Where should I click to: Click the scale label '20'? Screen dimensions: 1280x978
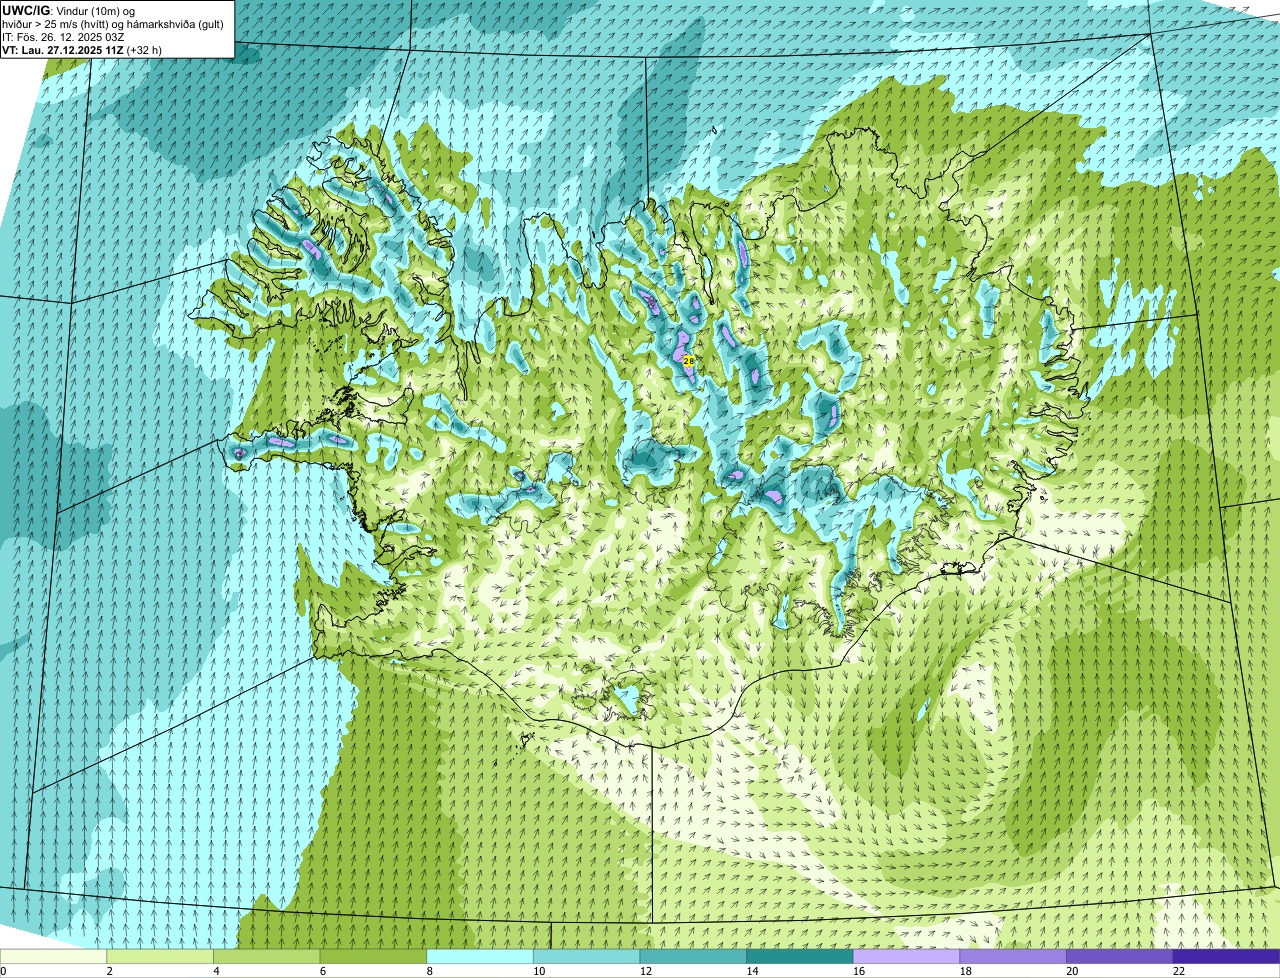tap(1072, 971)
